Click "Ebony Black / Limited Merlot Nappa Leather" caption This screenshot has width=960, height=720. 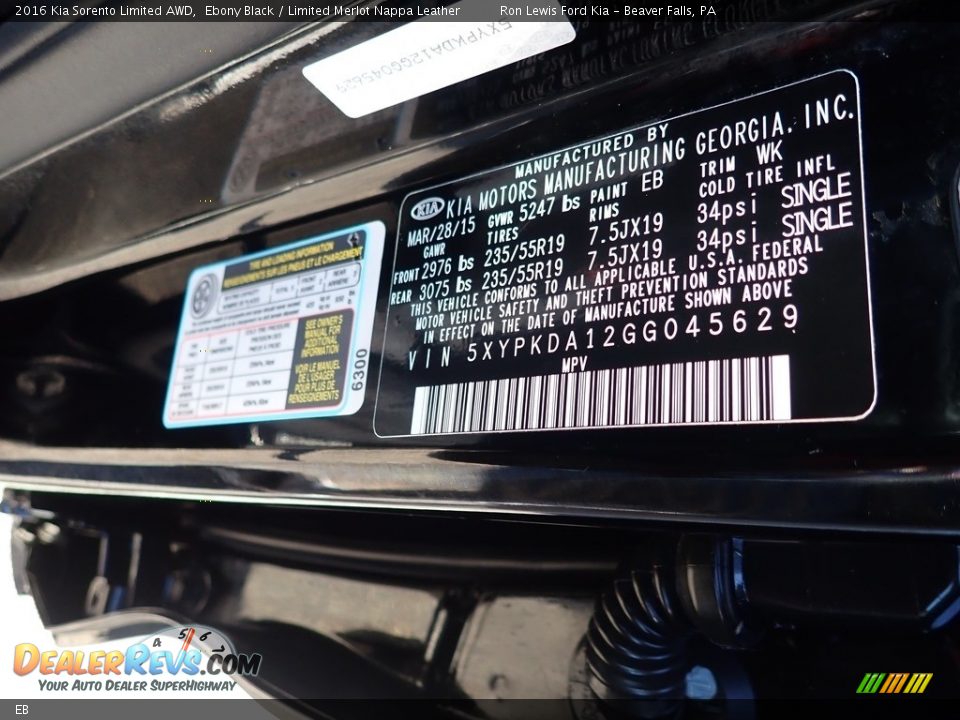(x=332, y=10)
